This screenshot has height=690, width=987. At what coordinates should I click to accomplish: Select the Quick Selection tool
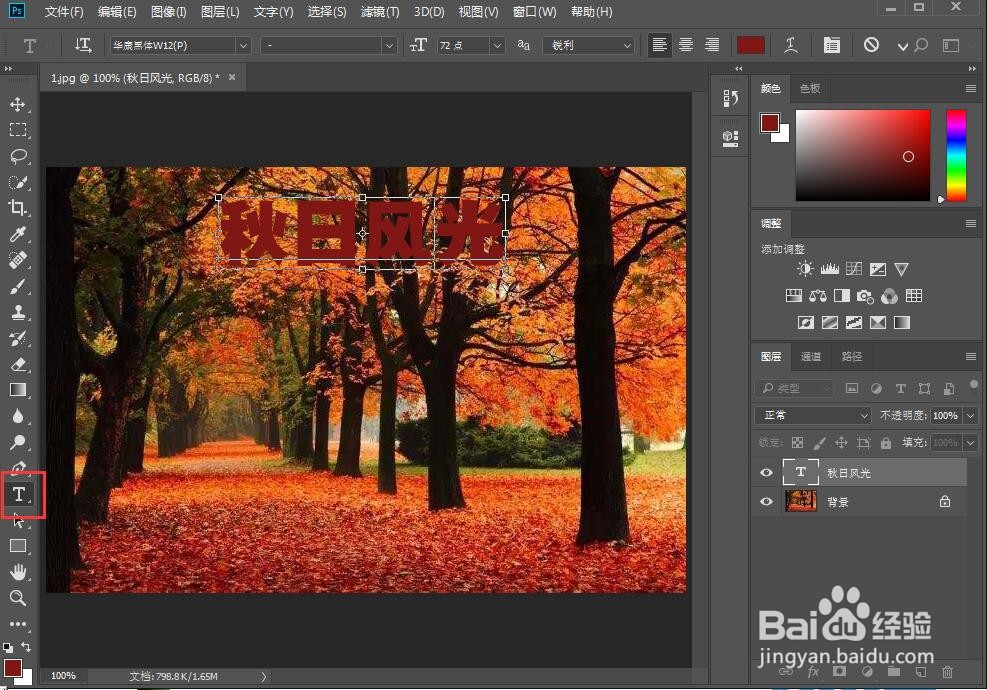[x=18, y=182]
